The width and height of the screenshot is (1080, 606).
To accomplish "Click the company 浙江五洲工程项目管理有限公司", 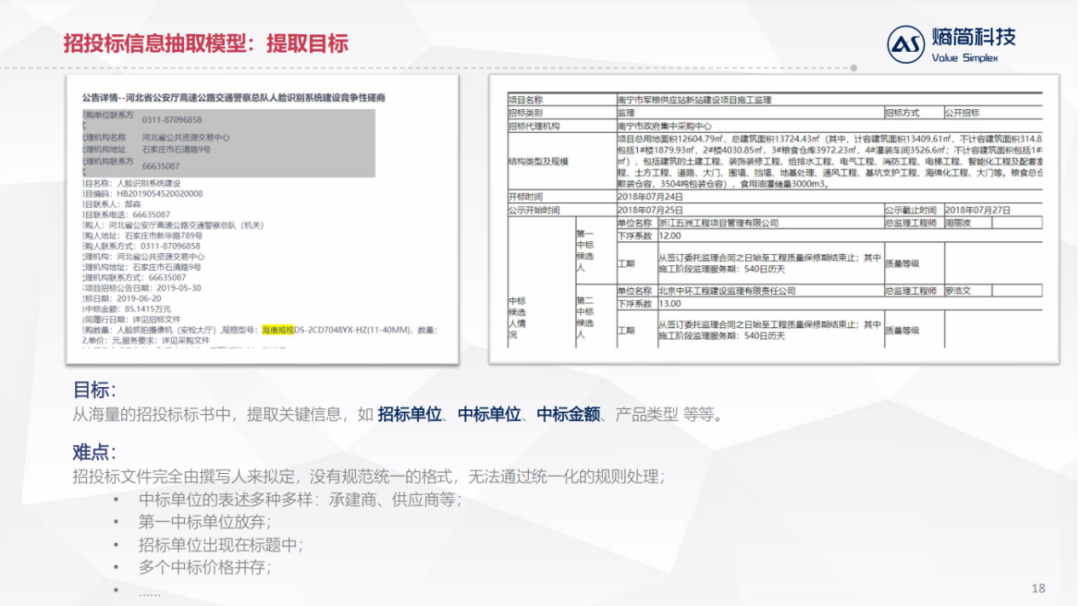I will click(x=718, y=223).
